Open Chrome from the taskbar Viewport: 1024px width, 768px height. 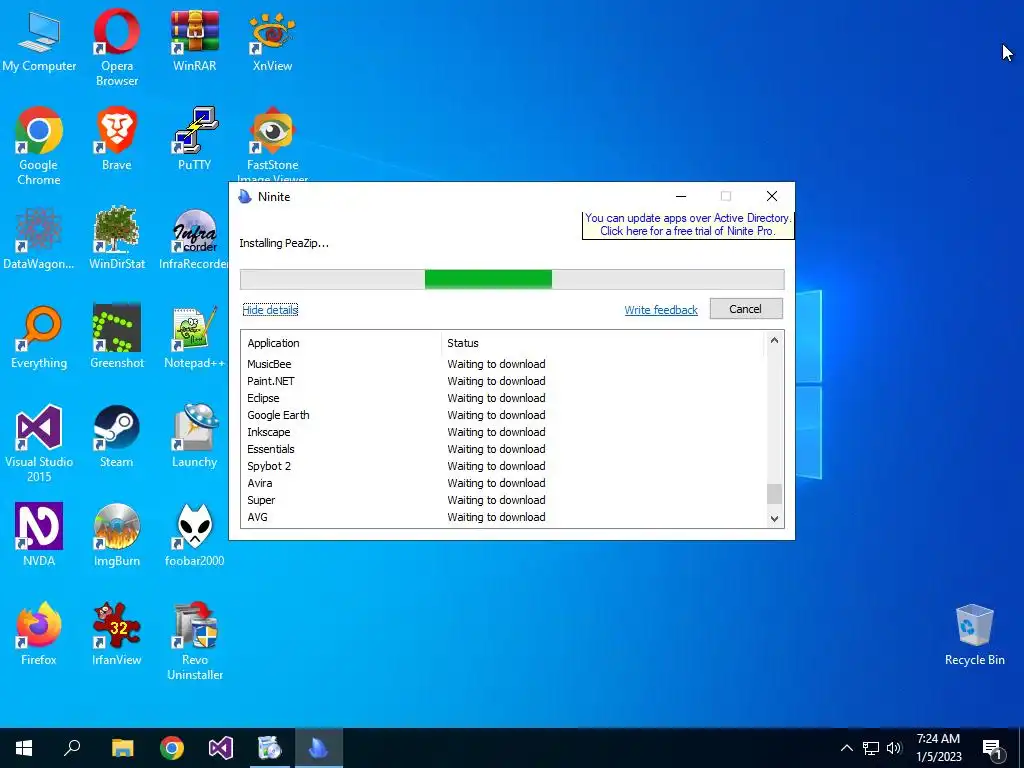[x=172, y=748]
